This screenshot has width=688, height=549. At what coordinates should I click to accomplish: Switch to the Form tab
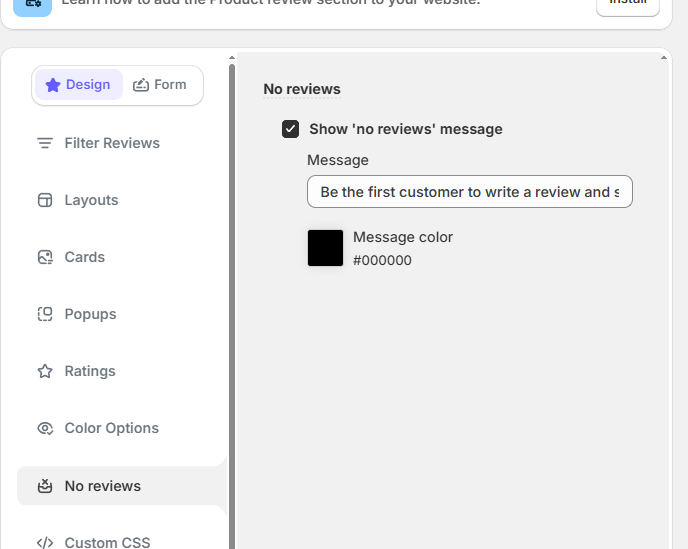point(160,85)
